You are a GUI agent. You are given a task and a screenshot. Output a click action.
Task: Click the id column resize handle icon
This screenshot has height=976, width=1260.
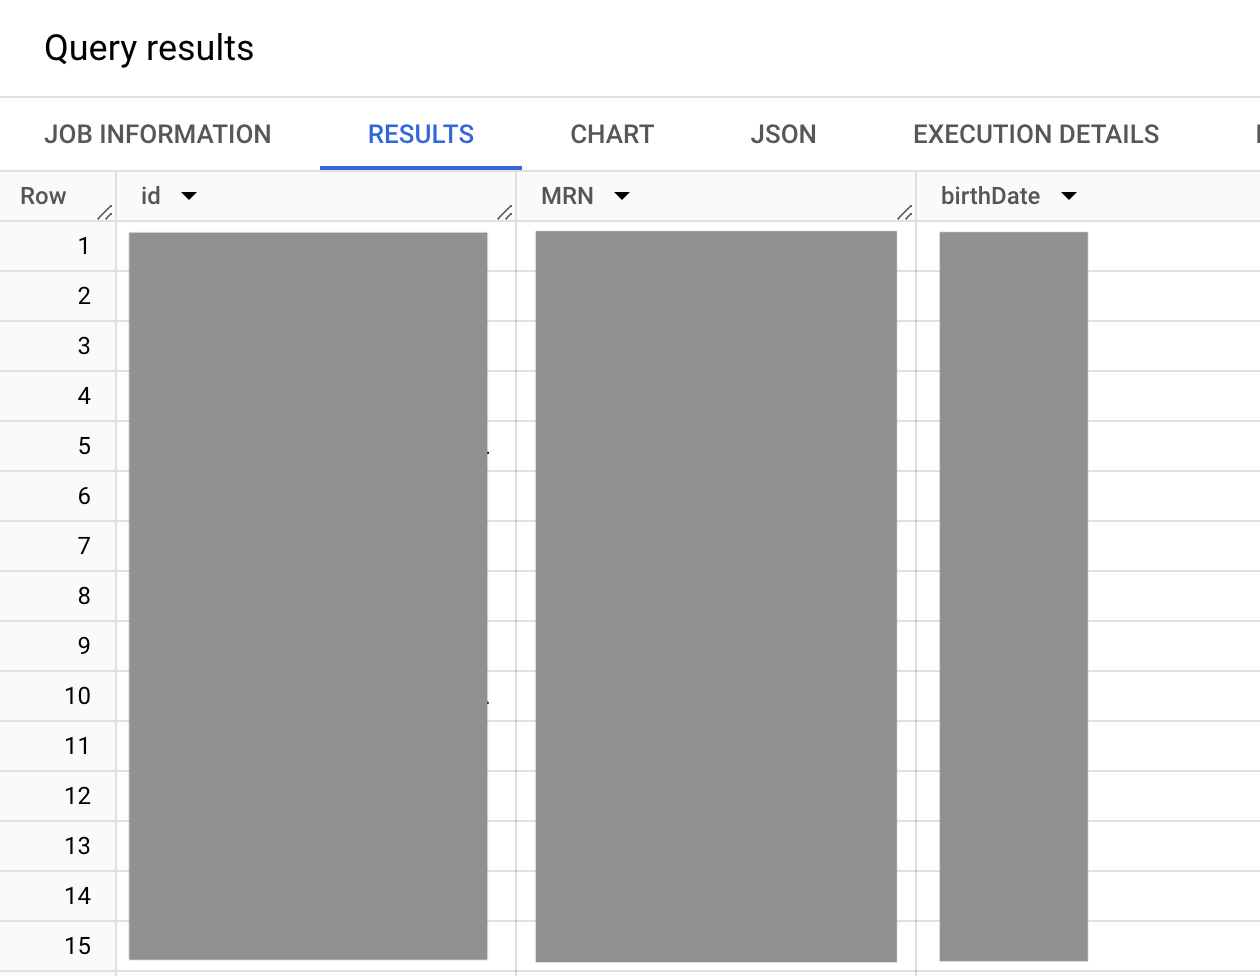(505, 212)
